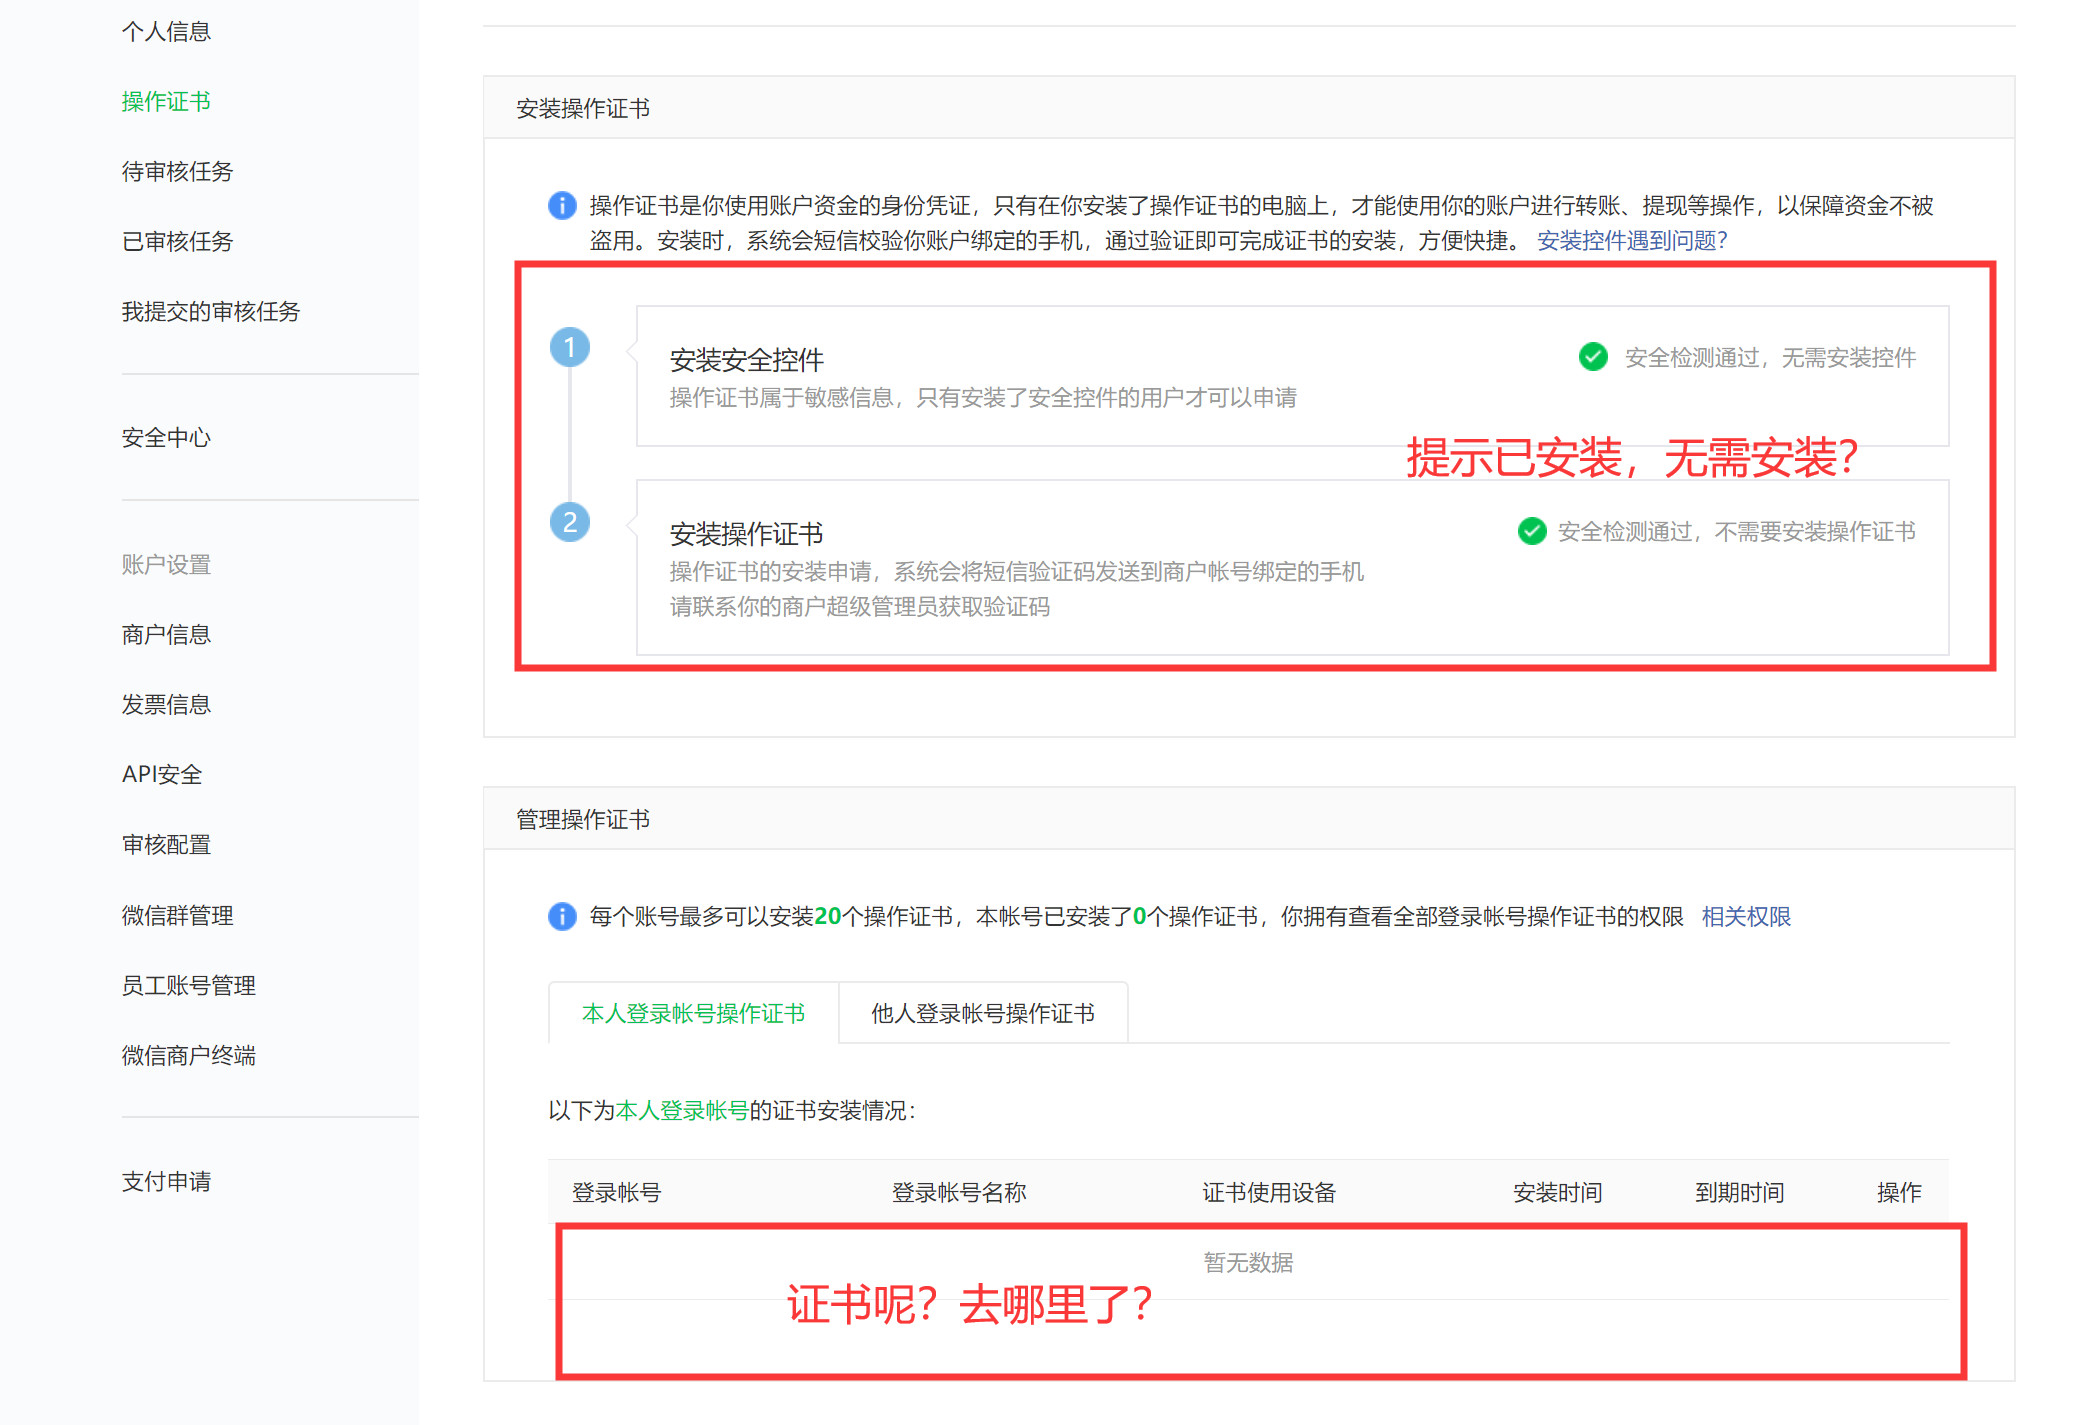Viewport: 2084px width, 1425px height.
Task: Select 操作证书 sidebar item
Action: [166, 102]
